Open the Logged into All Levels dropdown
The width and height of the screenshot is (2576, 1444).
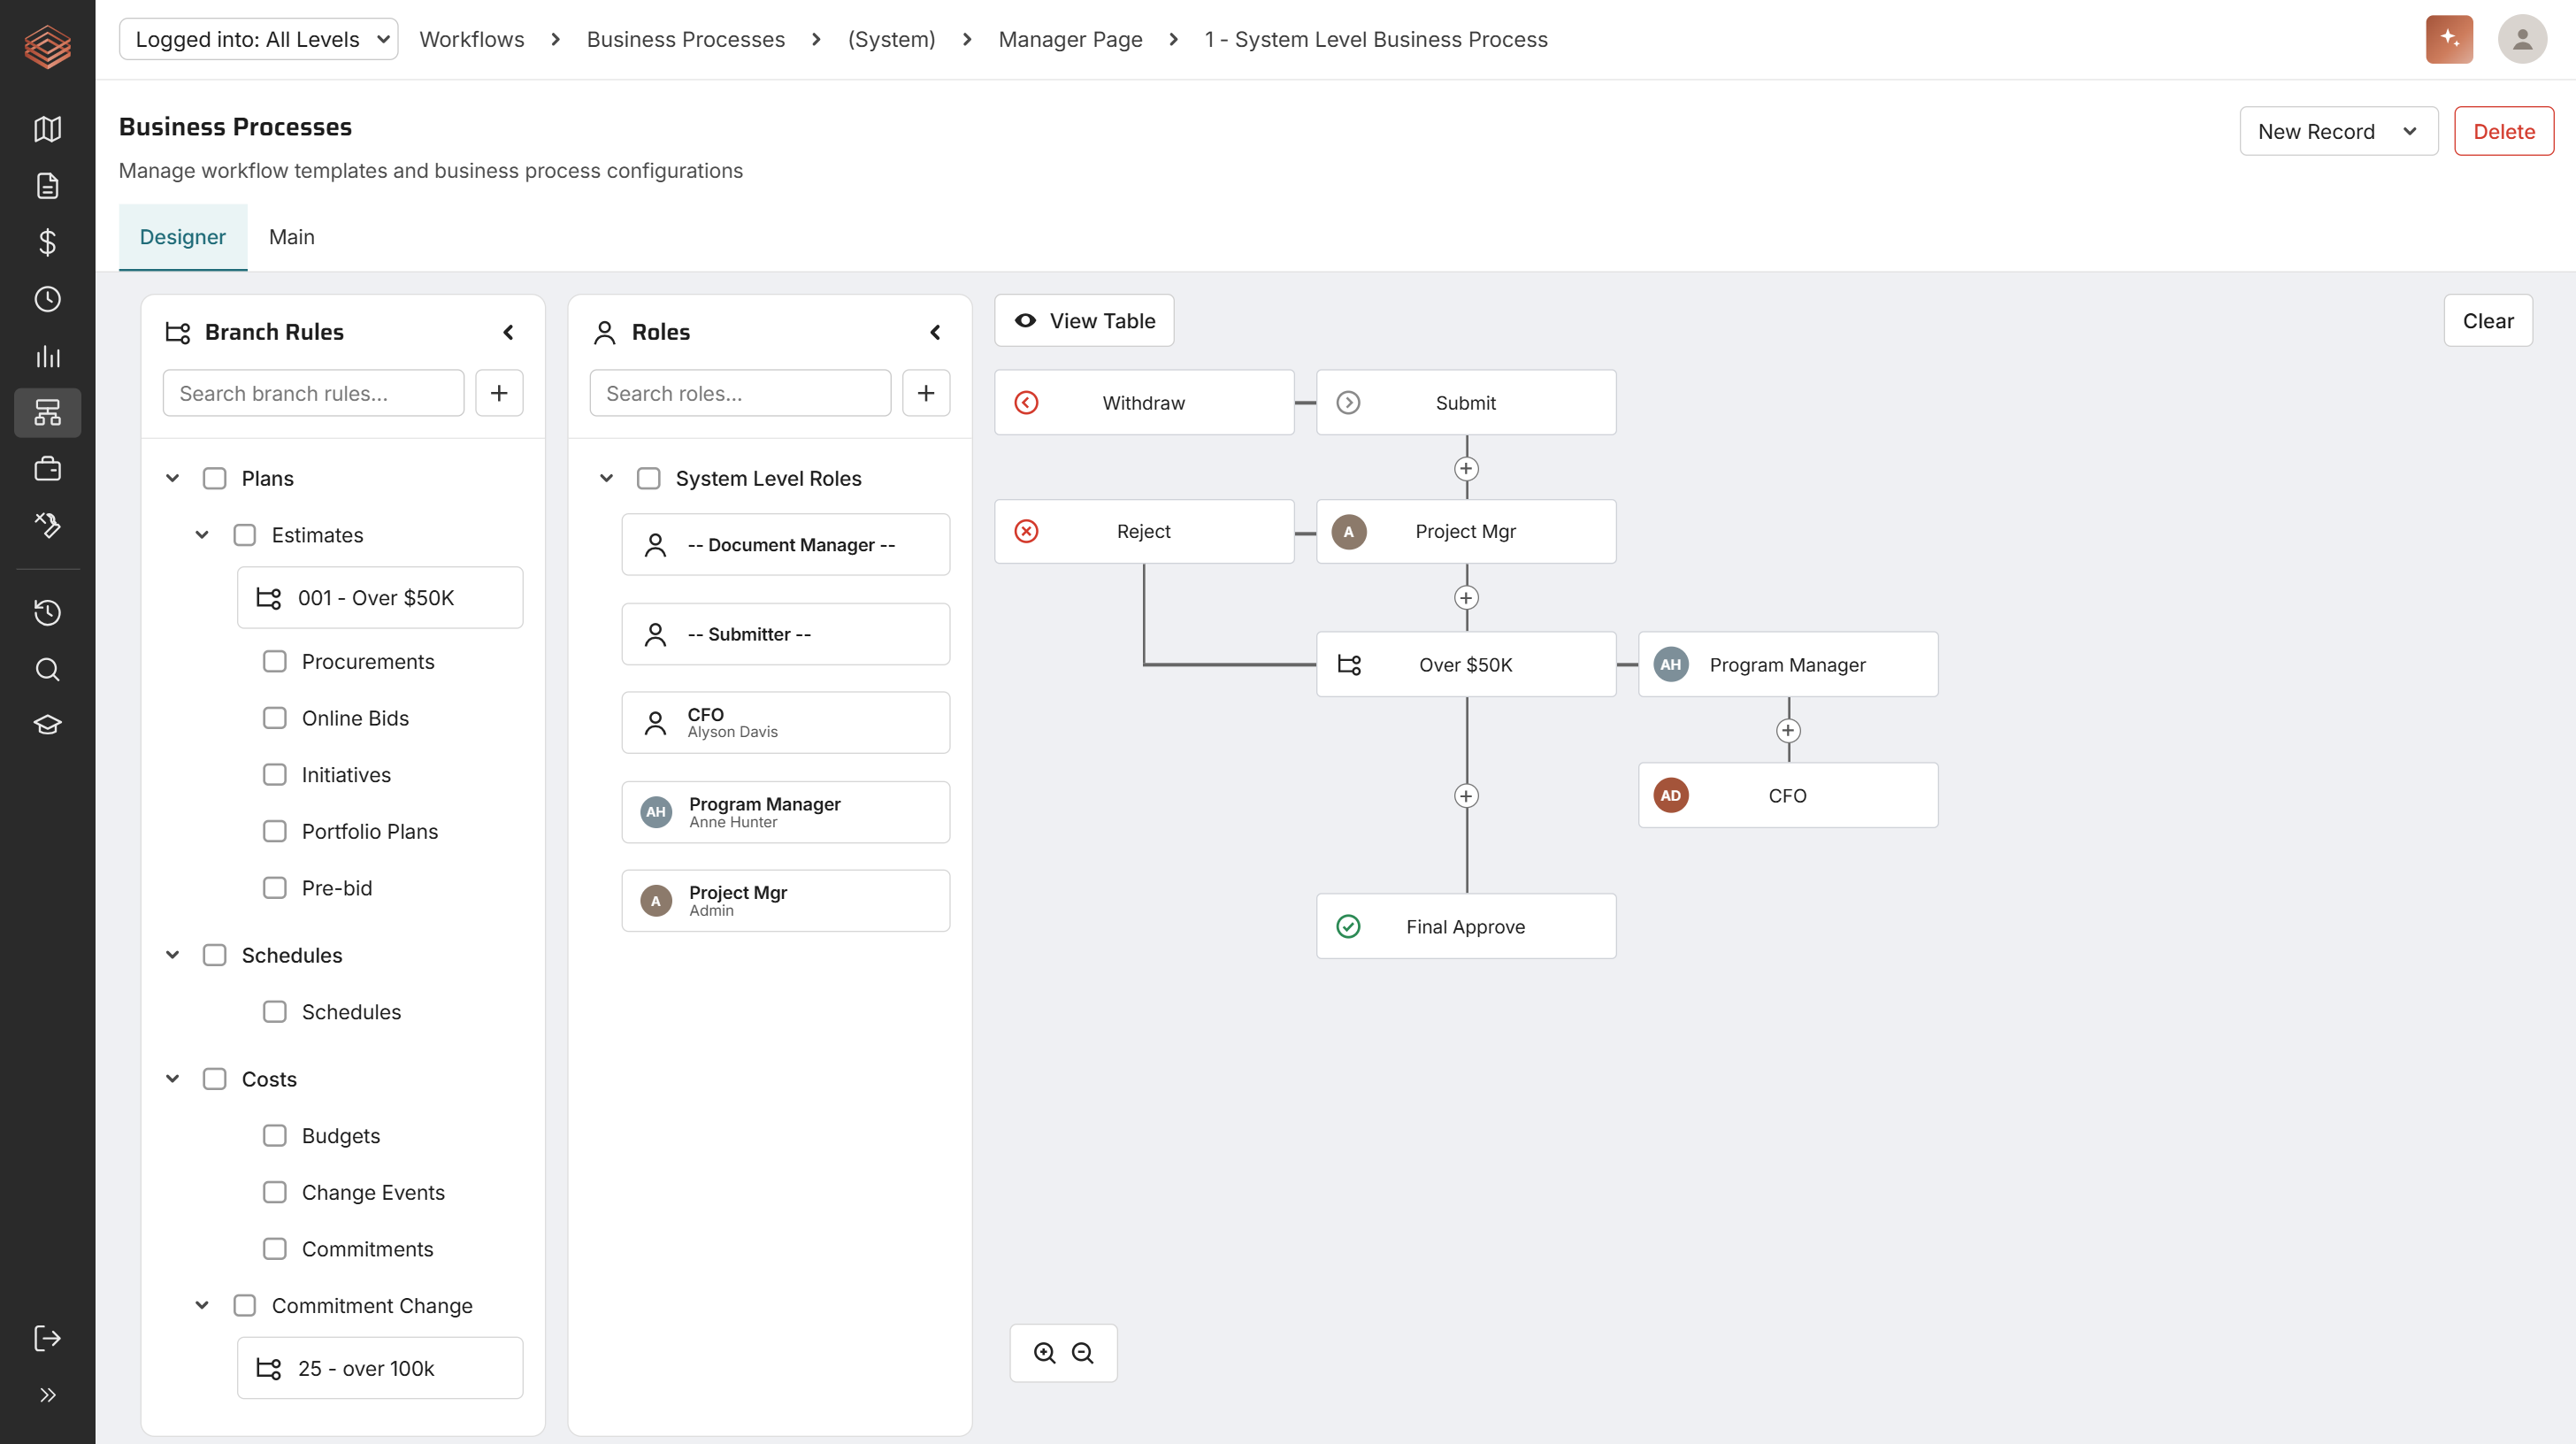click(x=258, y=39)
